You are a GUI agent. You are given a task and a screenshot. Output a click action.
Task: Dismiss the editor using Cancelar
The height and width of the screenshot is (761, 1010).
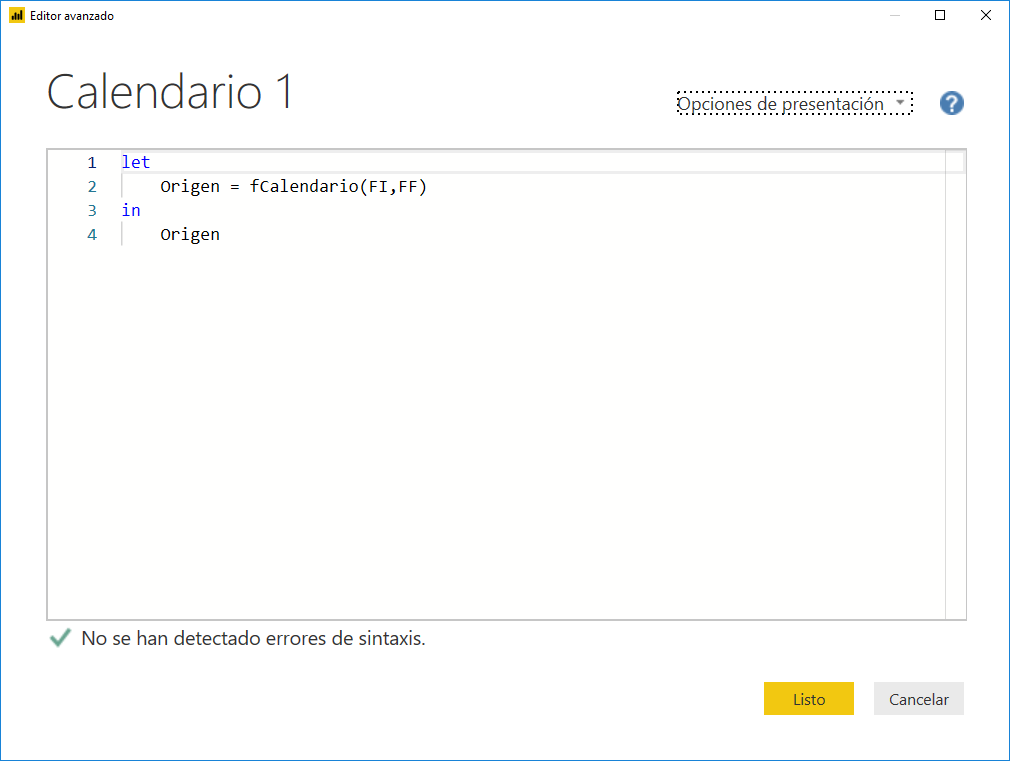pyautogui.click(x=918, y=698)
